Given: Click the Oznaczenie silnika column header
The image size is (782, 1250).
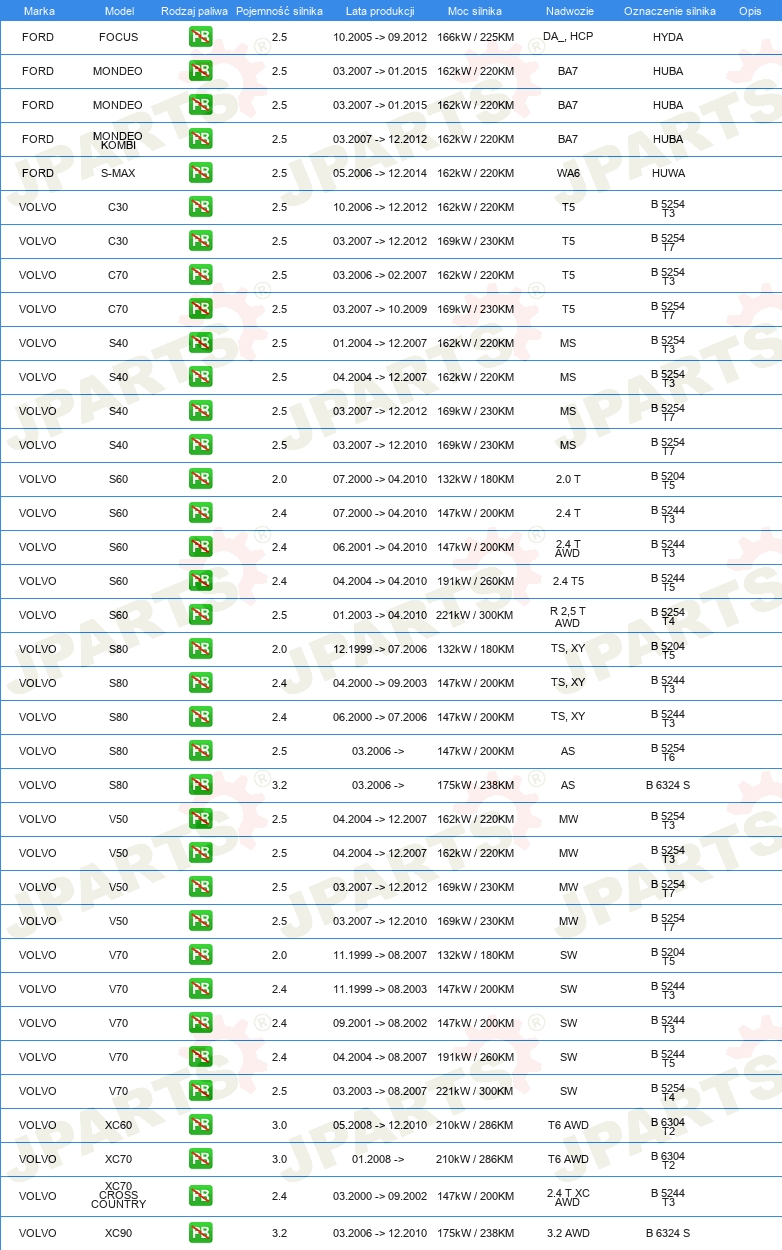Looking at the screenshot, I should (x=669, y=10).
